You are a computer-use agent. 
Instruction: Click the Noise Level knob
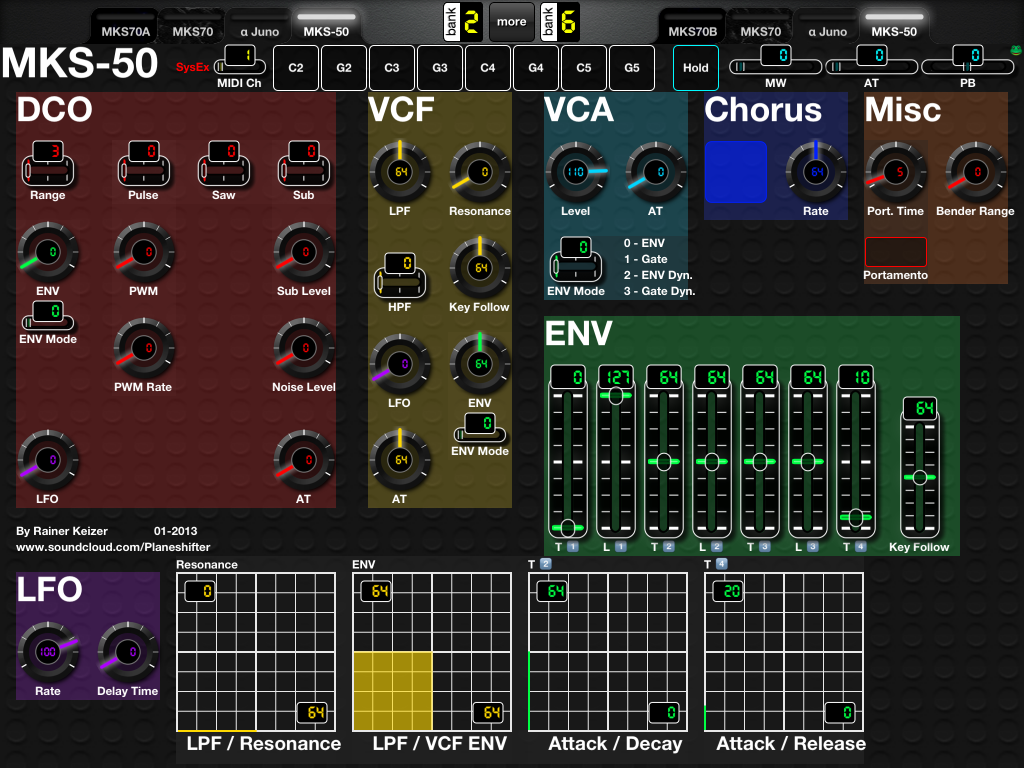pos(304,348)
